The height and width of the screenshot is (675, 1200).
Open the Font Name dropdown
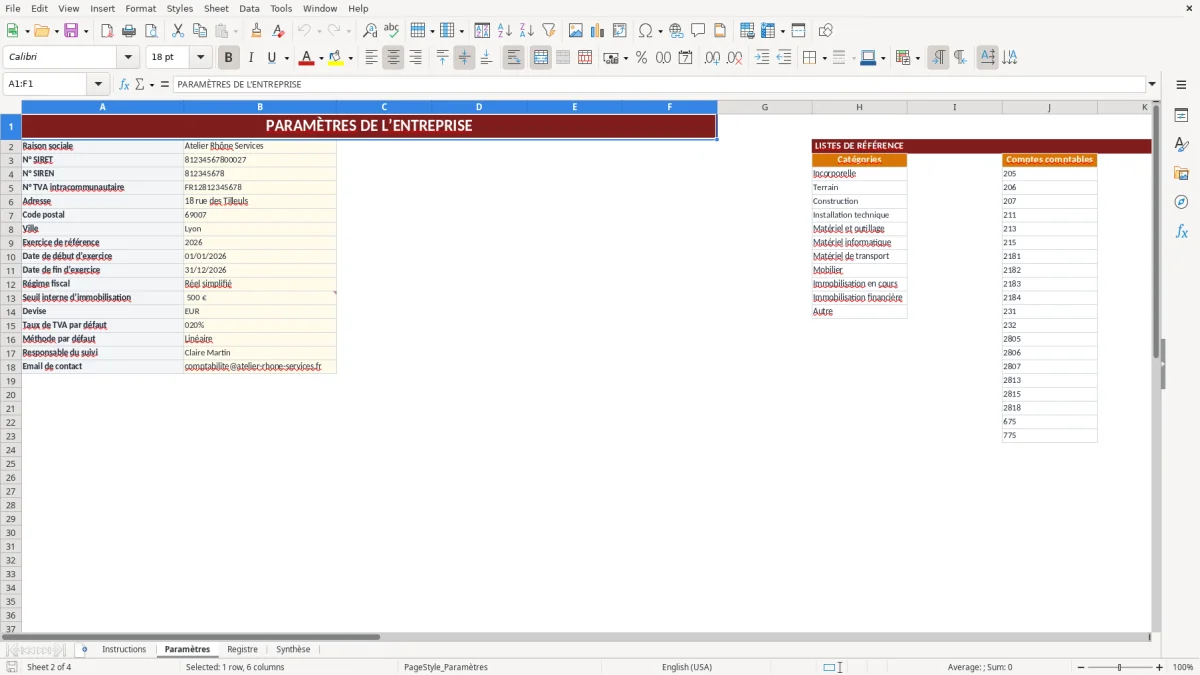[128, 58]
